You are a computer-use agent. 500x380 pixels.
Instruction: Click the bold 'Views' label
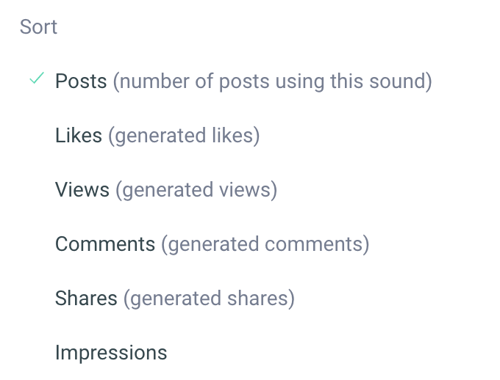[x=82, y=190]
